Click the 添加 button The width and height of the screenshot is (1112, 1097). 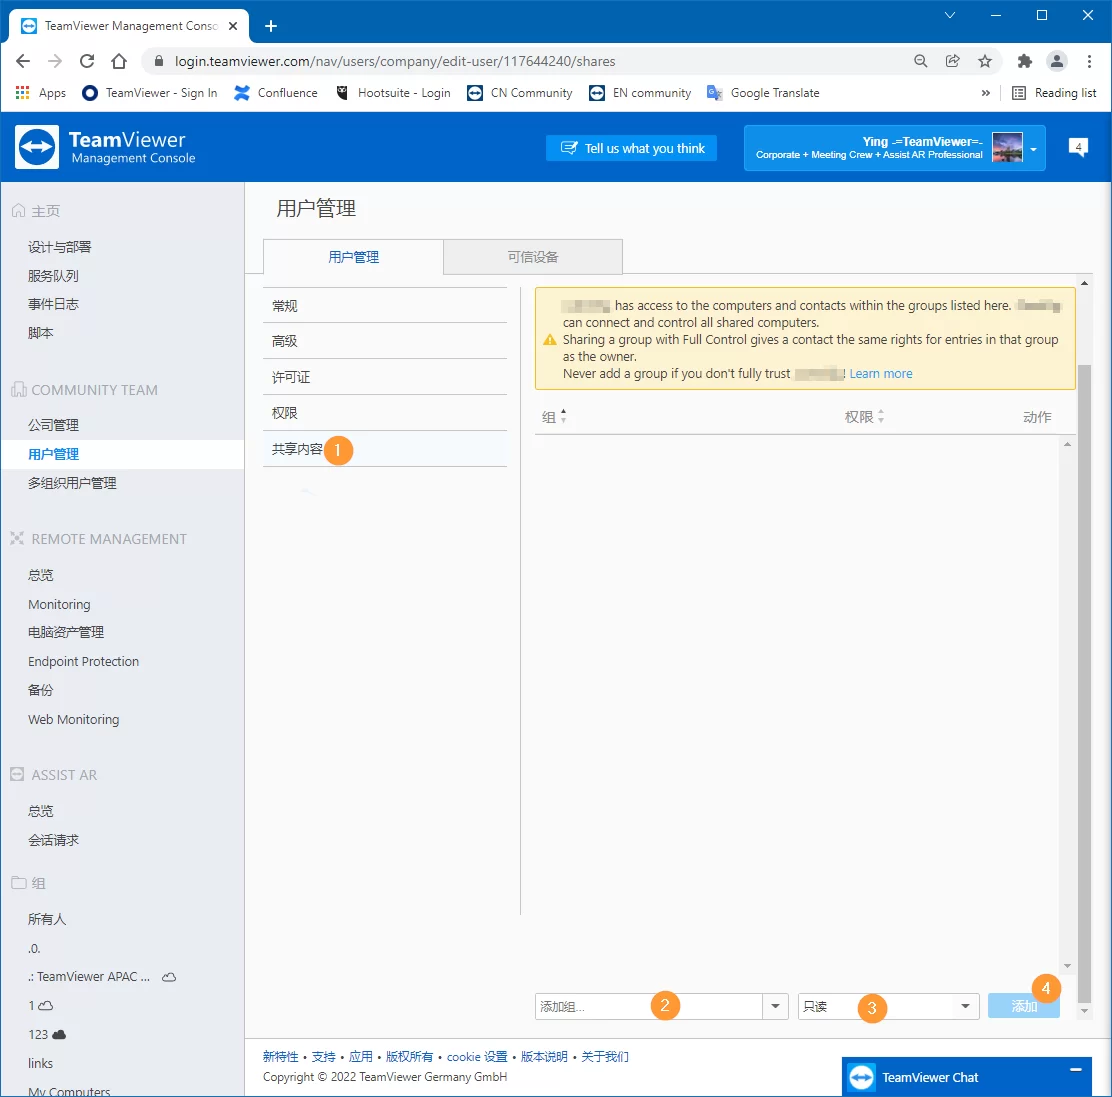click(1023, 1006)
